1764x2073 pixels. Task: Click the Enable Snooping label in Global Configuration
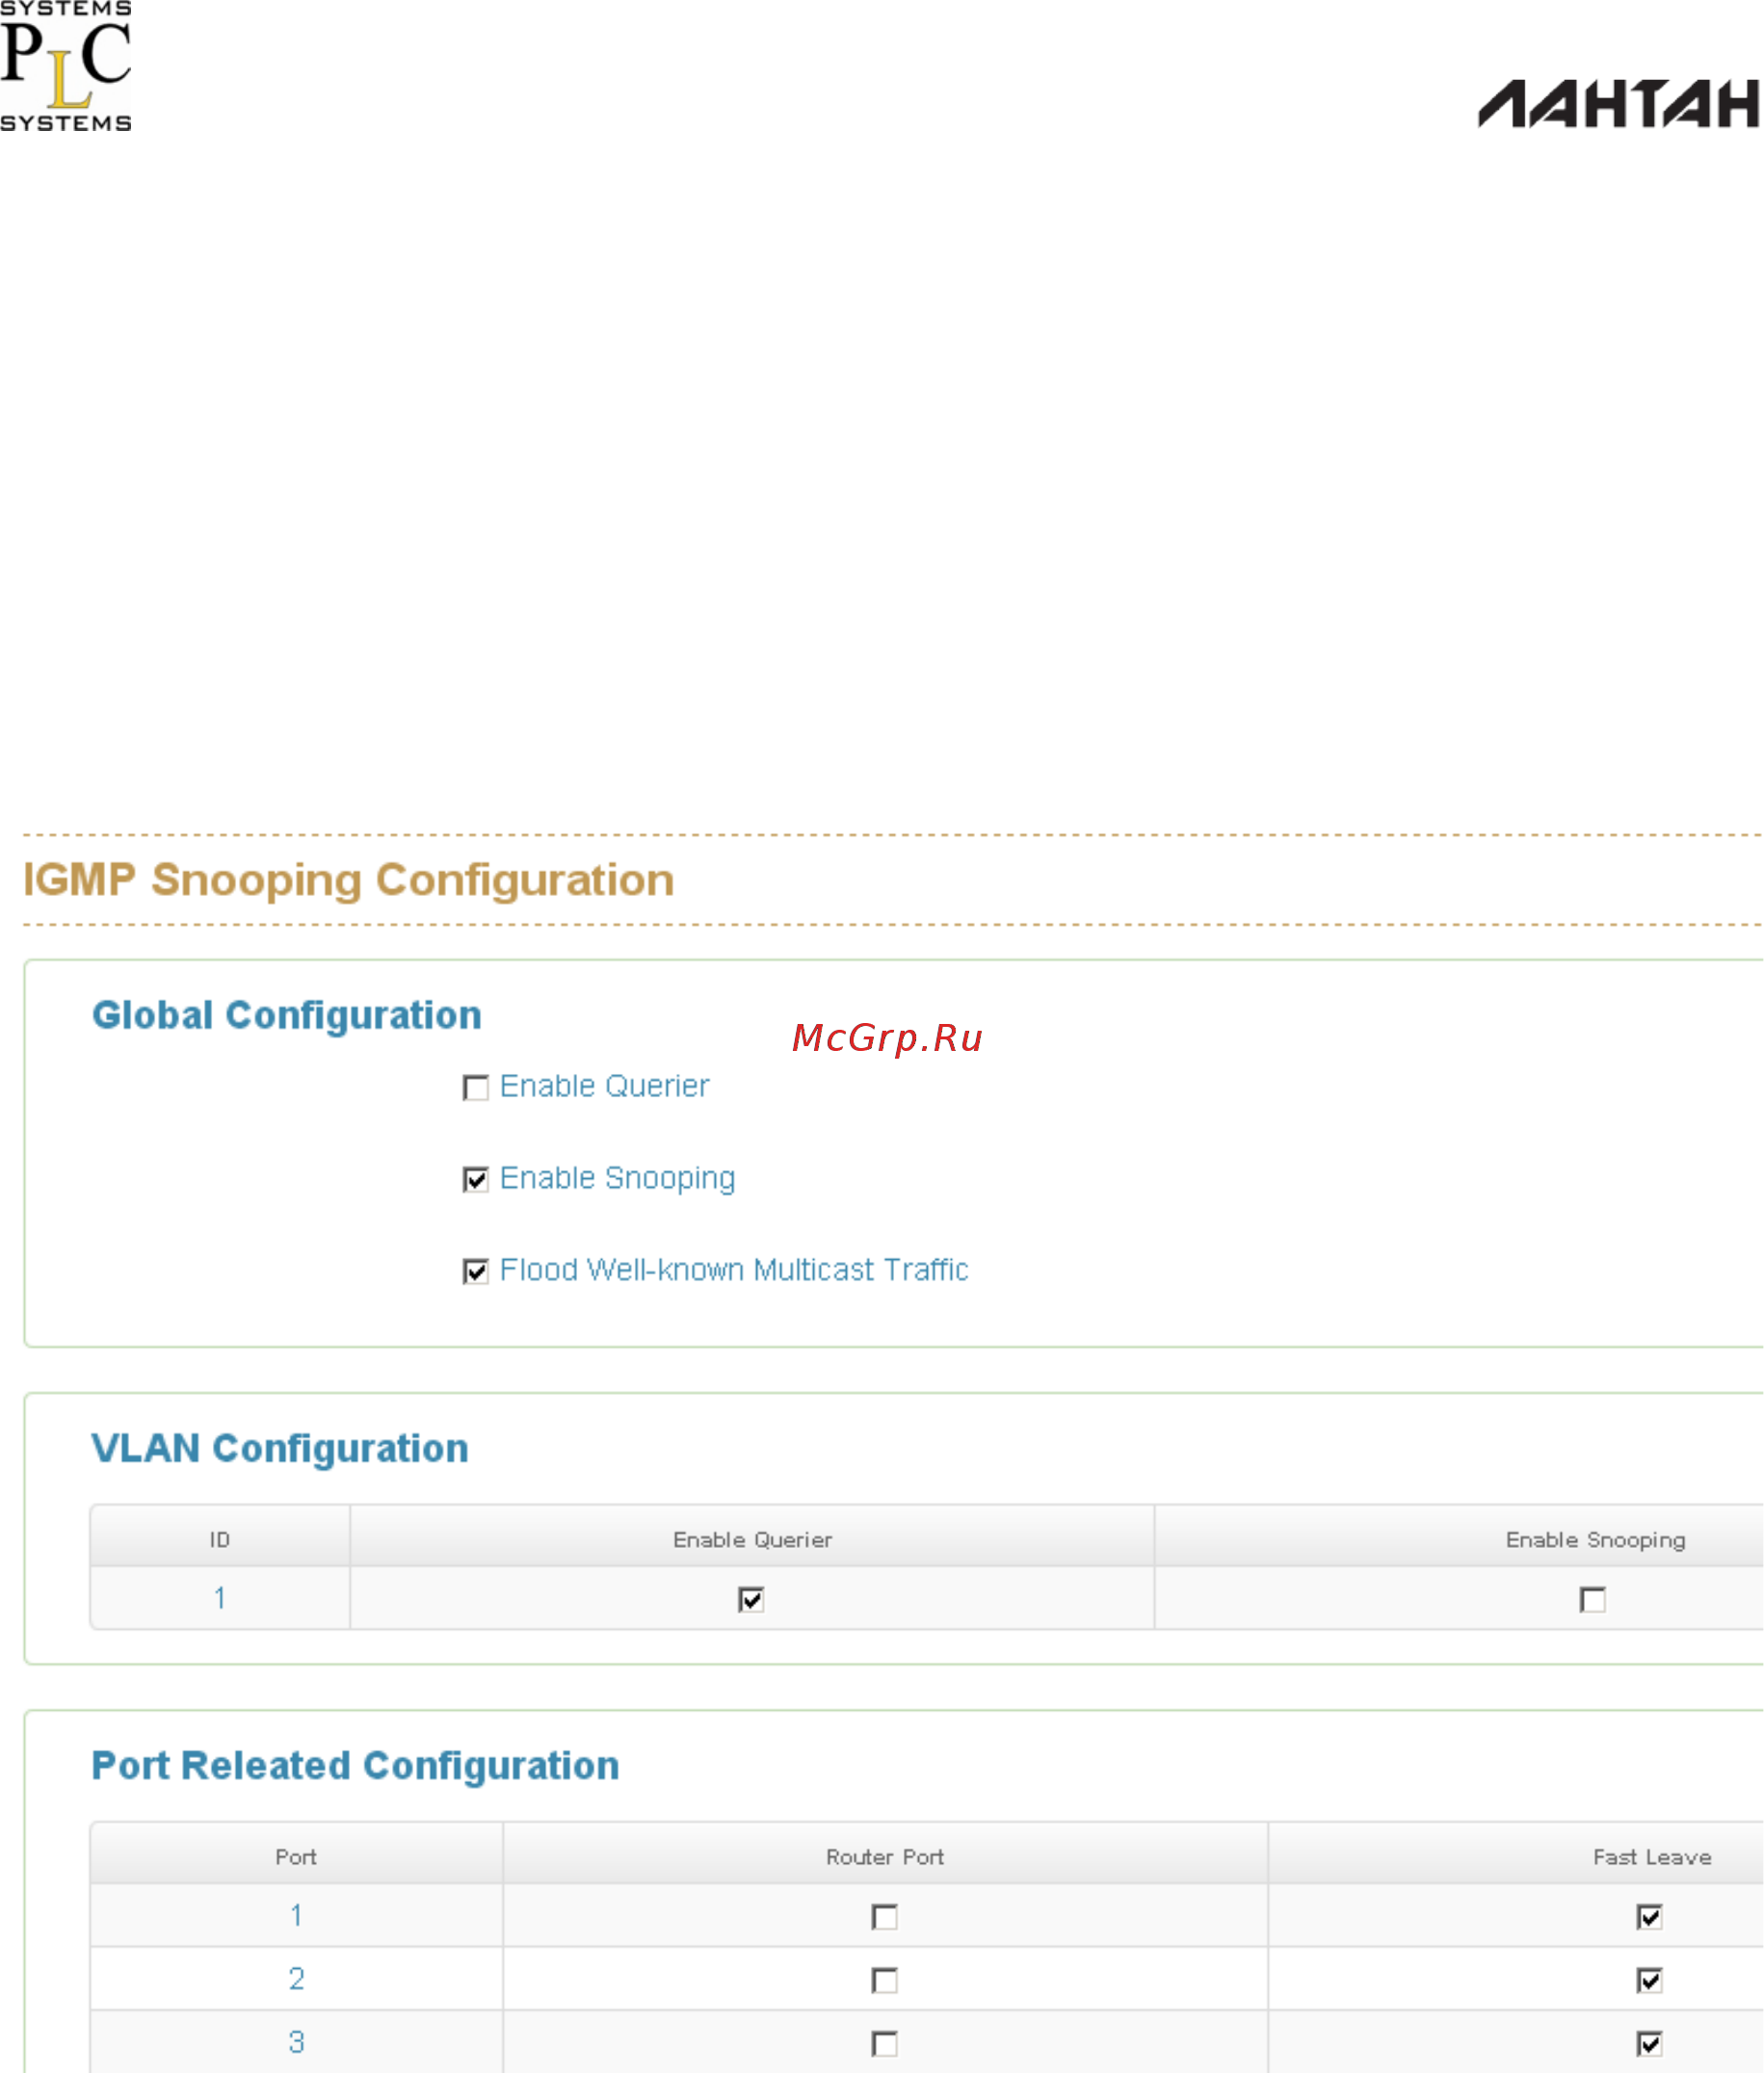tap(617, 1178)
